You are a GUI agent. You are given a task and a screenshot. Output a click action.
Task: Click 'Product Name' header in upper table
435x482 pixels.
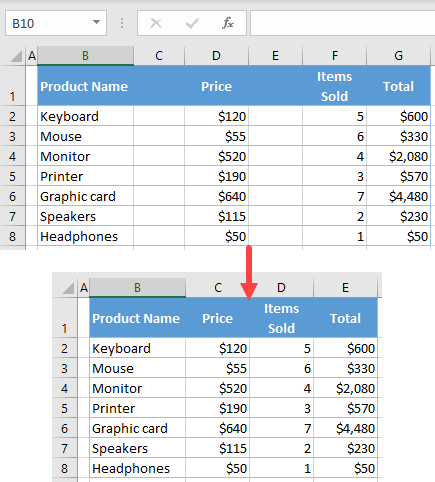click(86, 86)
